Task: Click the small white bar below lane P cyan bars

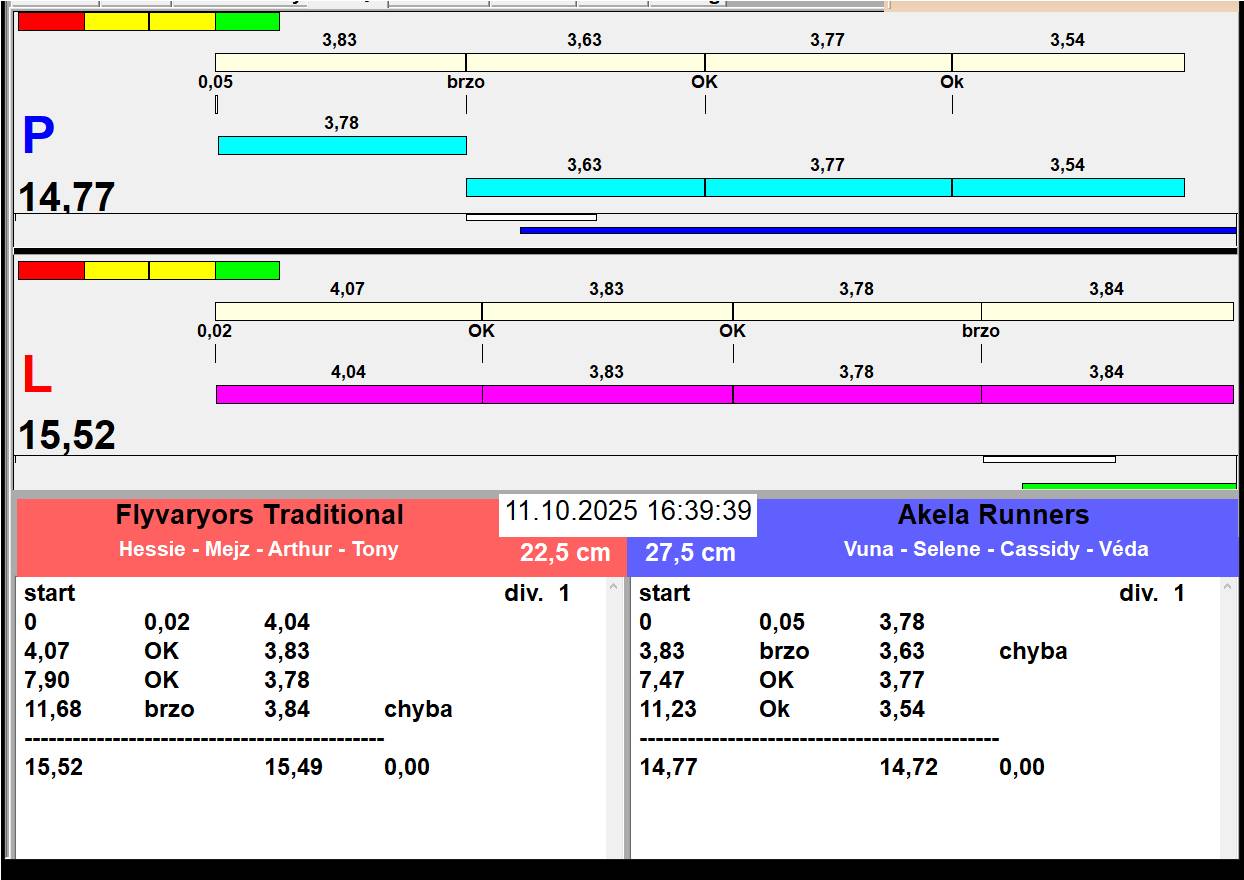Action: tap(531, 217)
